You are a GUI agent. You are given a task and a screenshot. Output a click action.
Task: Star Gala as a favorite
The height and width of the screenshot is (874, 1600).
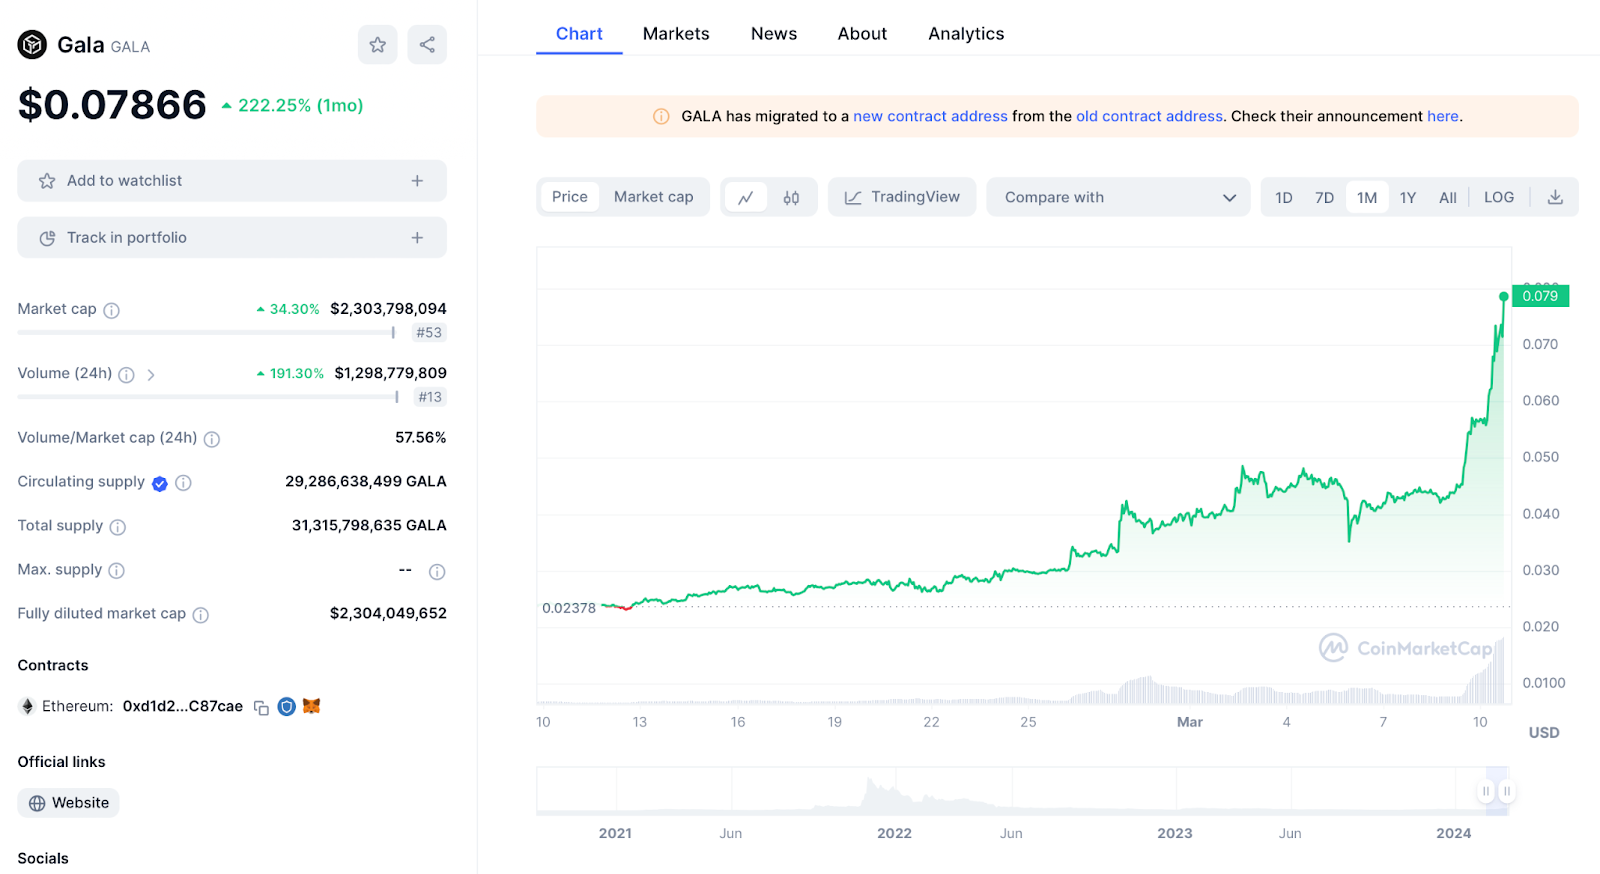coord(377,44)
